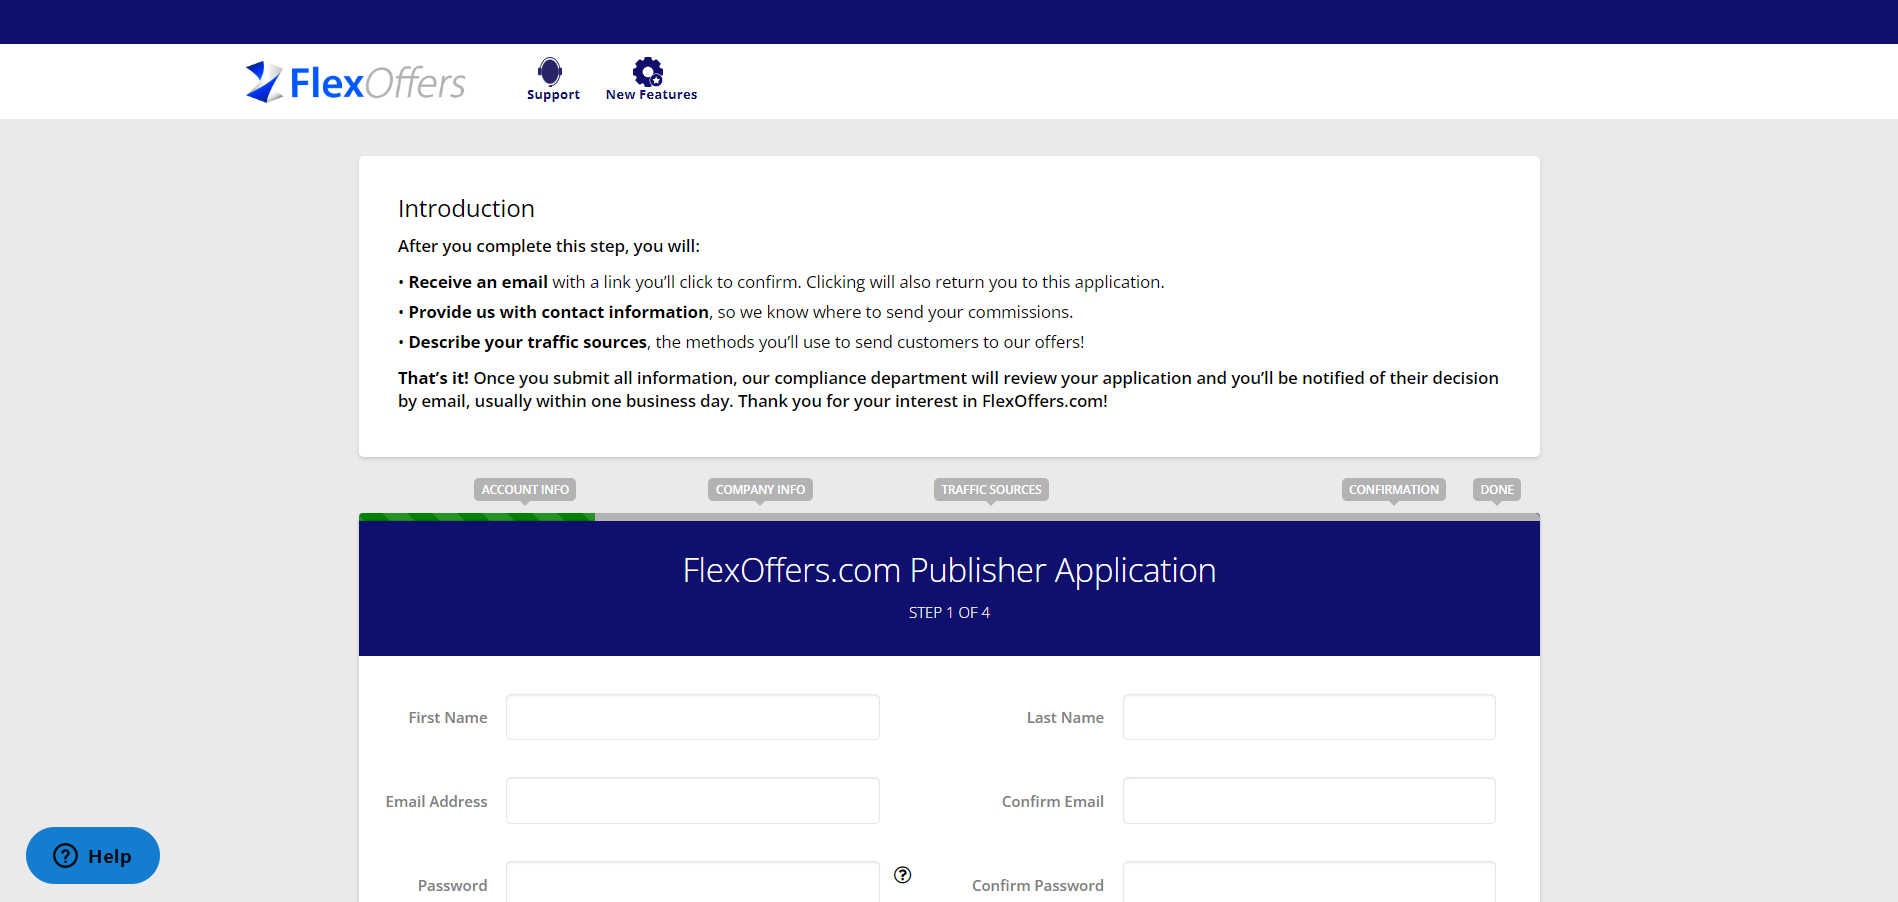Screen dimensions: 1898x902
Task: Select the Traffic Sources step marker
Action: point(991,490)
